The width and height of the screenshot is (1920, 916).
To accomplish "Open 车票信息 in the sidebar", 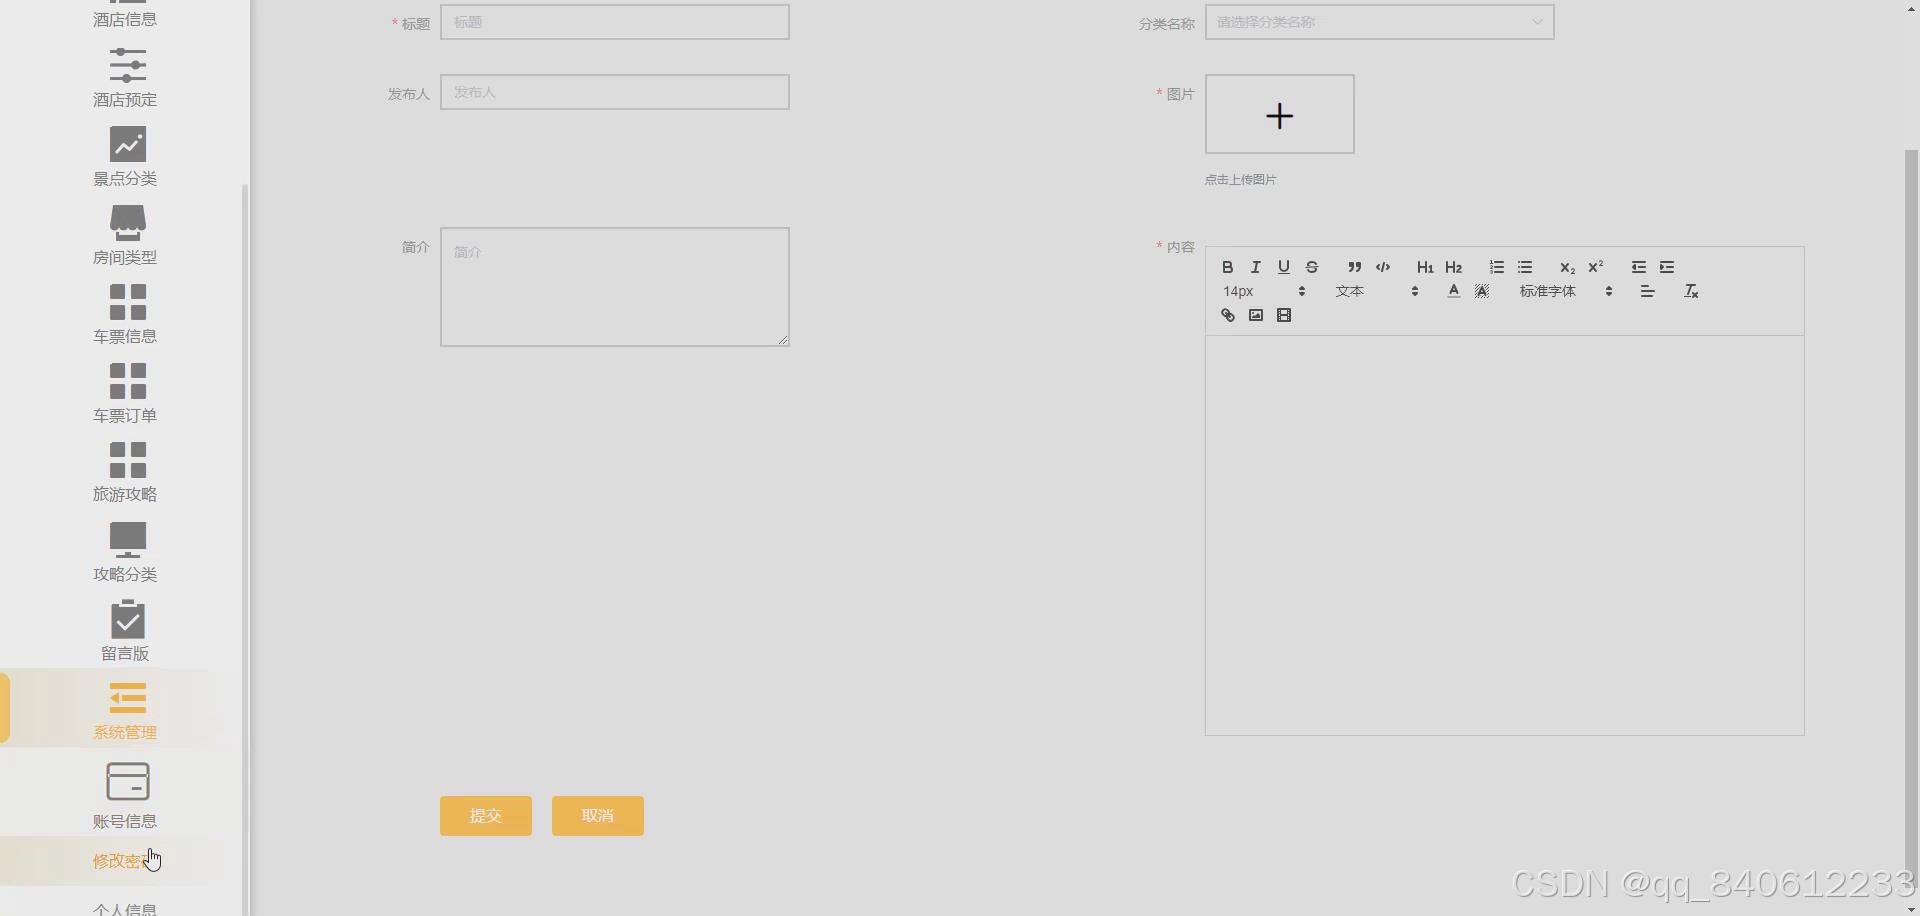I will 125,315.
